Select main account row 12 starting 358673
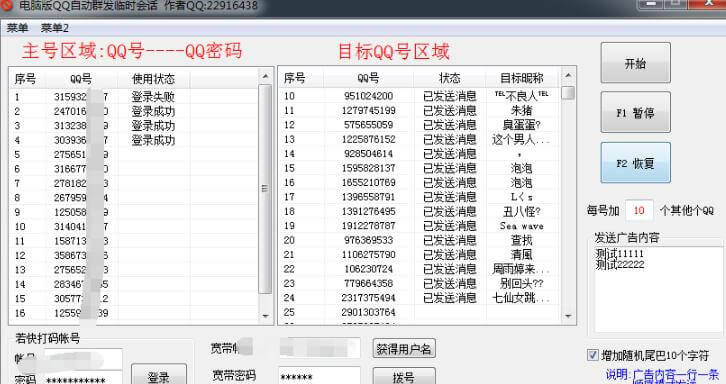Screen dimensions: 726x384 coord(132,255)
